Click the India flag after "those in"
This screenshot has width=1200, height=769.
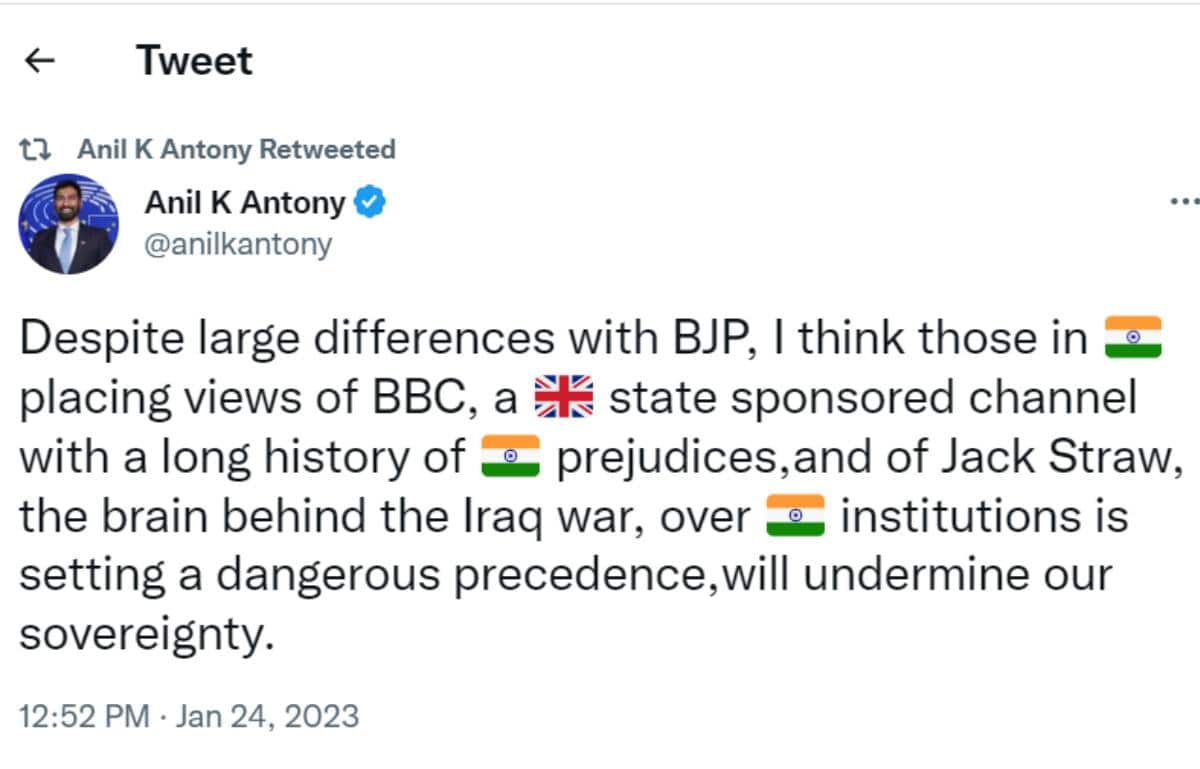pyautogui.click(x=1132, y=338)
